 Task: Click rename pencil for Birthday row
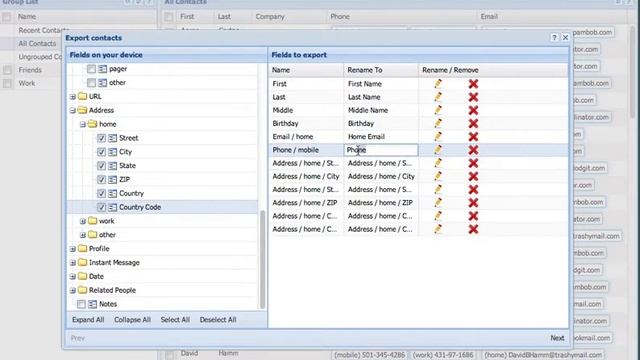pyautogui.click(x=438, y=123)
